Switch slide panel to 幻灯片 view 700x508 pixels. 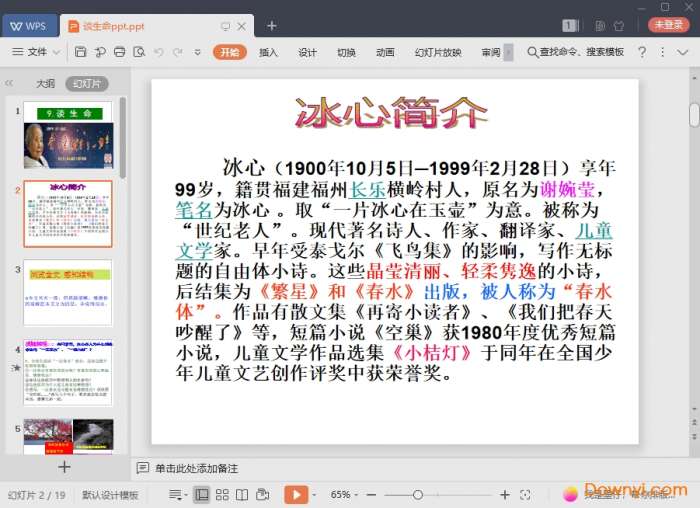tap(87, 83)
